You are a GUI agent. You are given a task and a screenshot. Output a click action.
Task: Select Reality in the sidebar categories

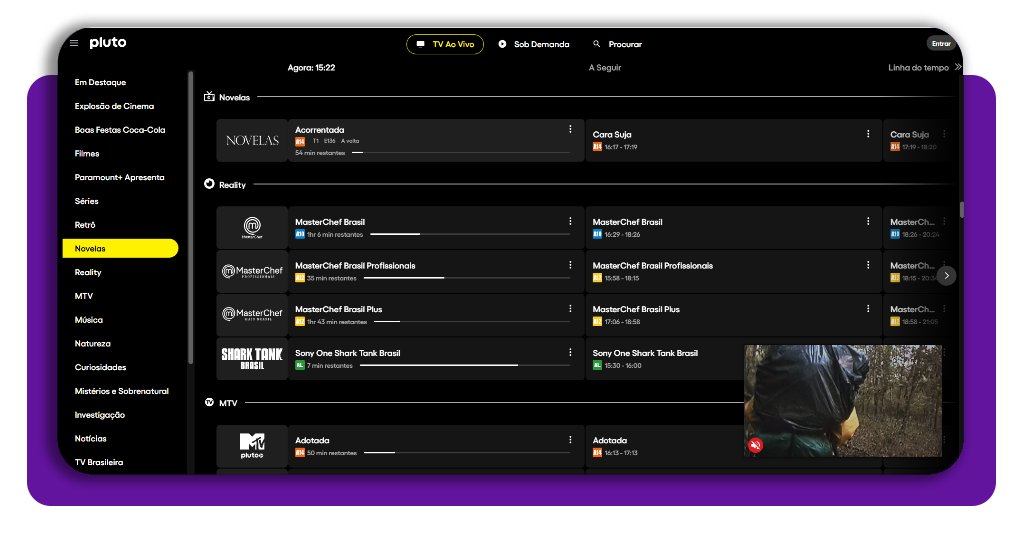pos(88,272)
